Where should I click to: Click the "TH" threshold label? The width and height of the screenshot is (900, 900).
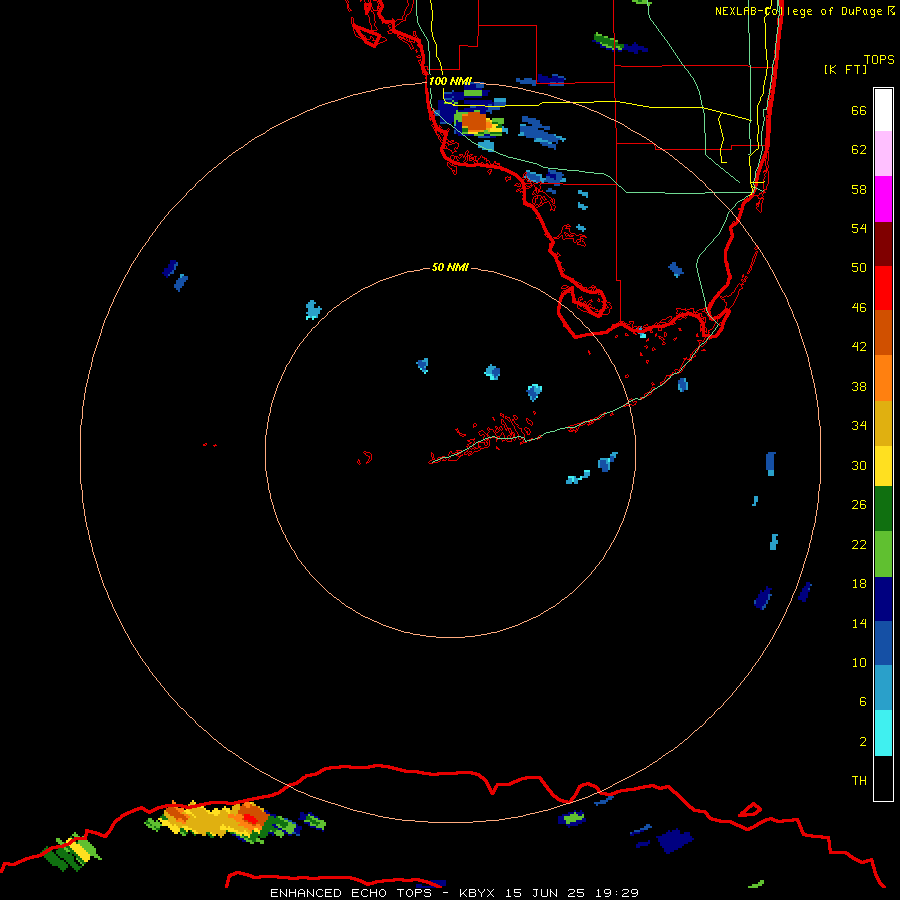point(859,781)
